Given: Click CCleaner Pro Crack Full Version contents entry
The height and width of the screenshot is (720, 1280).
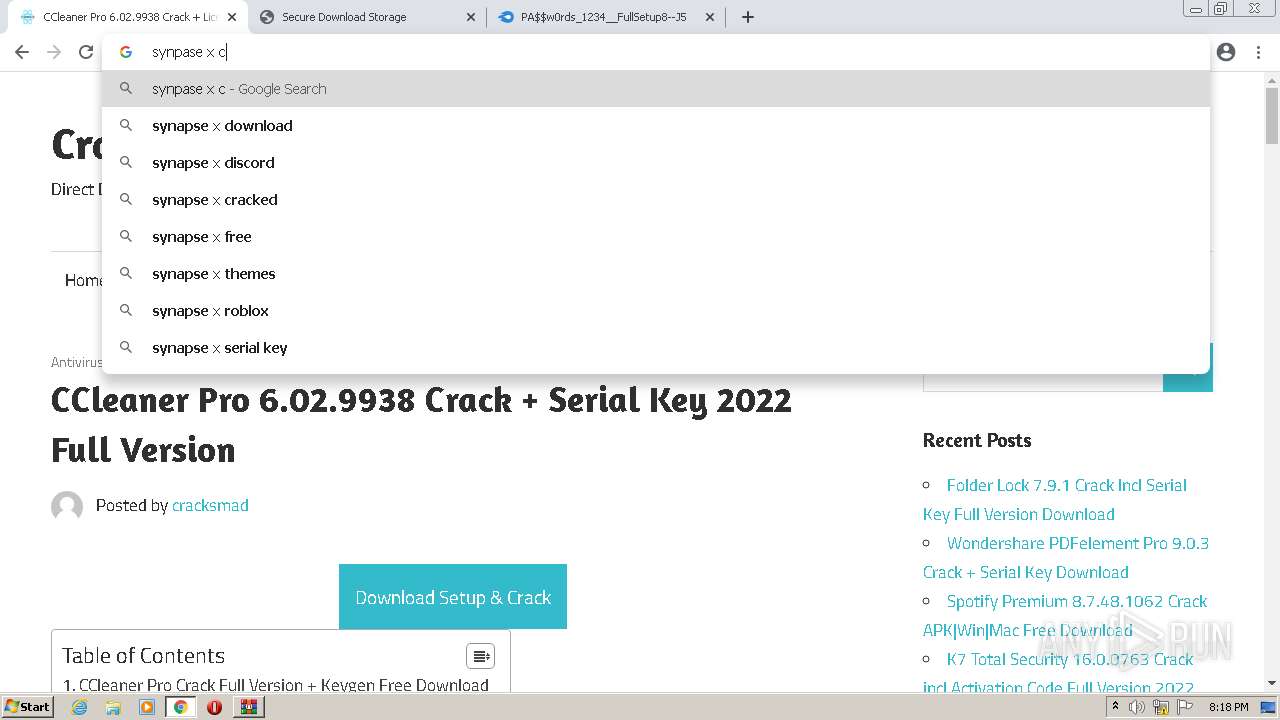Looking at the screenshot, I should pos(276,685).
